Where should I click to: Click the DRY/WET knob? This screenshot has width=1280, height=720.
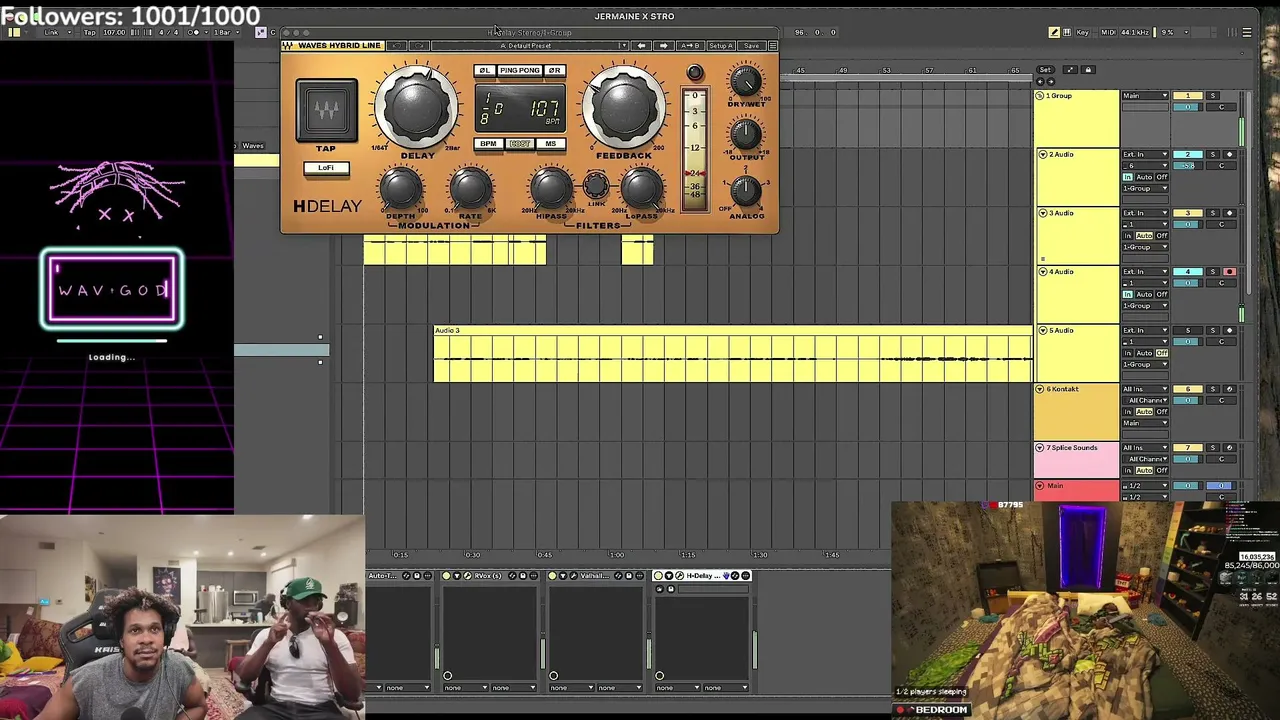tap(745, 82)
